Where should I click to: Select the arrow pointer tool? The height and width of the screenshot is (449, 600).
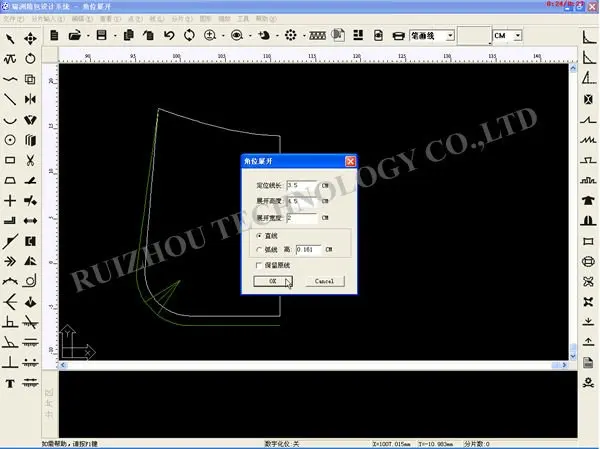[10, 38]
